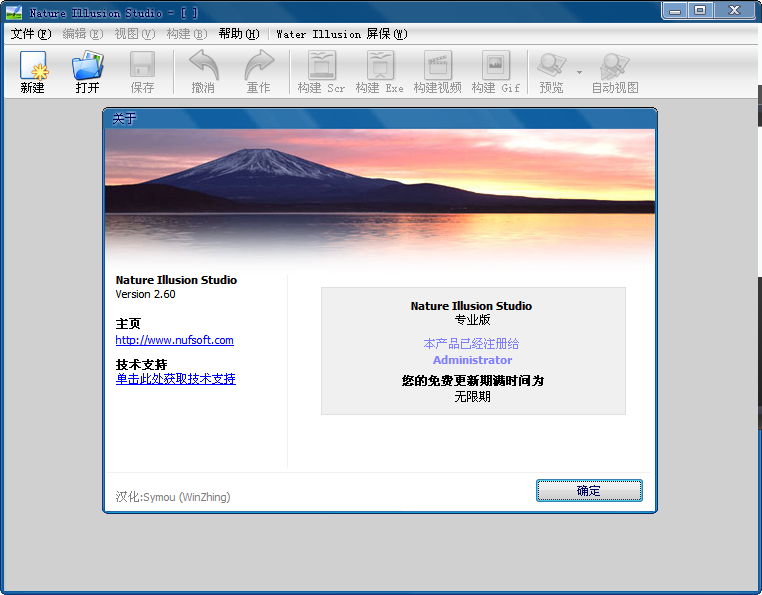Click the Mount Fuji sunset banner image
The image size is (762, 595).
pyautogui.click(x=380, y=199)
